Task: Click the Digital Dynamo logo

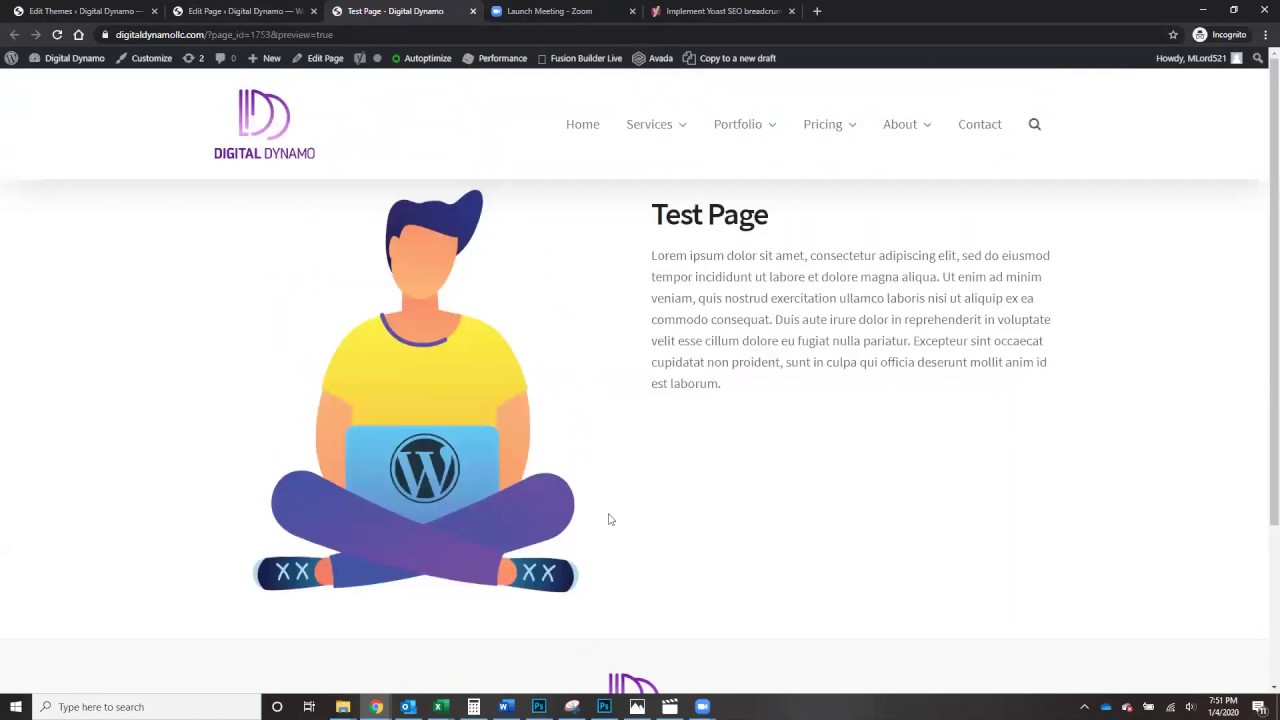Action: pyautogui.click(x=264, y=124)
